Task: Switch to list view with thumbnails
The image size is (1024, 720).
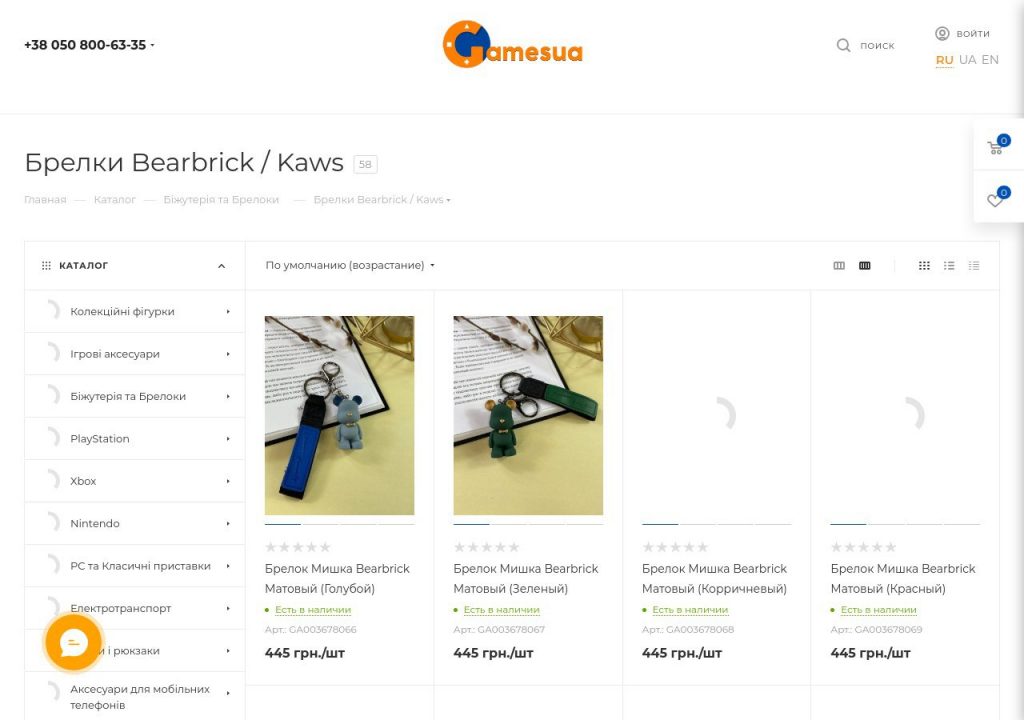Action: [x=949, y=265]
